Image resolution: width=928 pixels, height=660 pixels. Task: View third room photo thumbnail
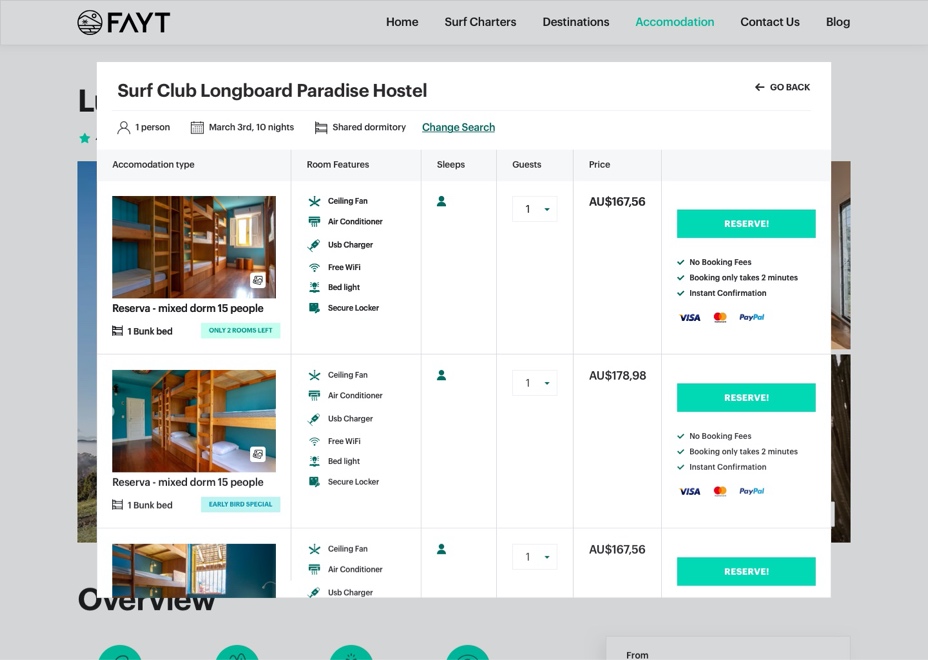click(x=194, y=571)
